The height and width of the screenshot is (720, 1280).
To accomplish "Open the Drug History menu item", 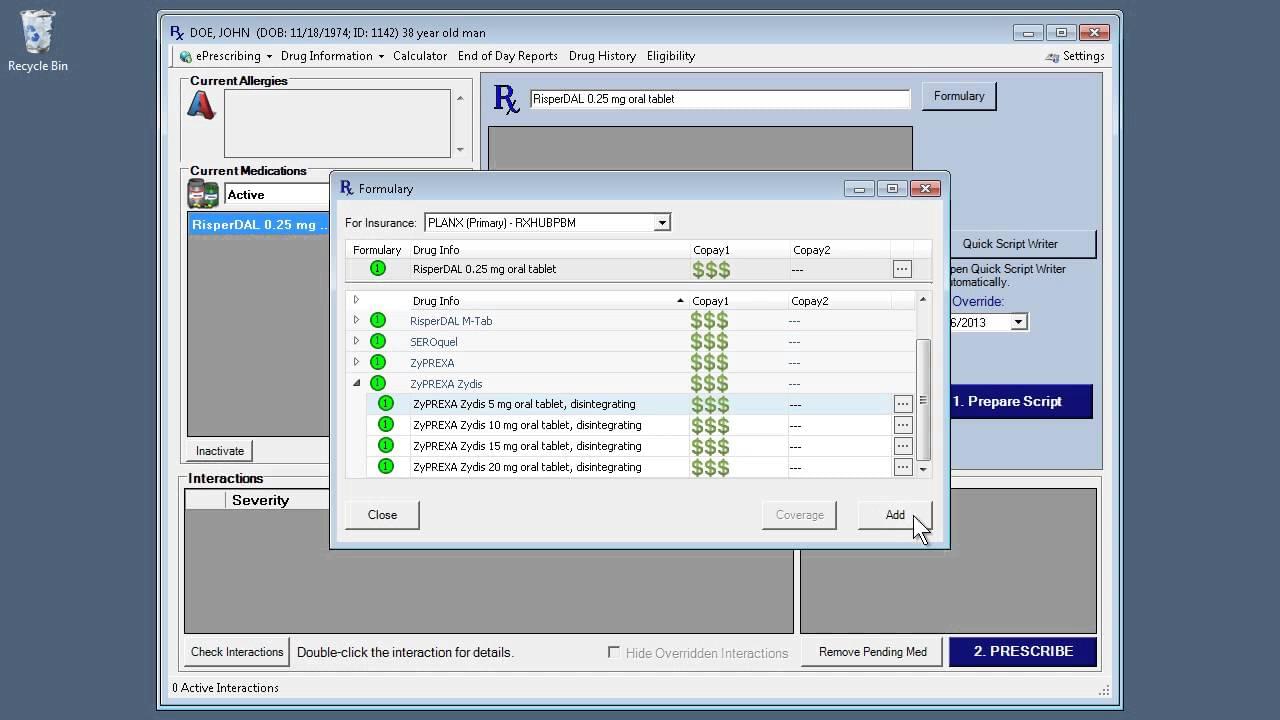I will point(602,56).
